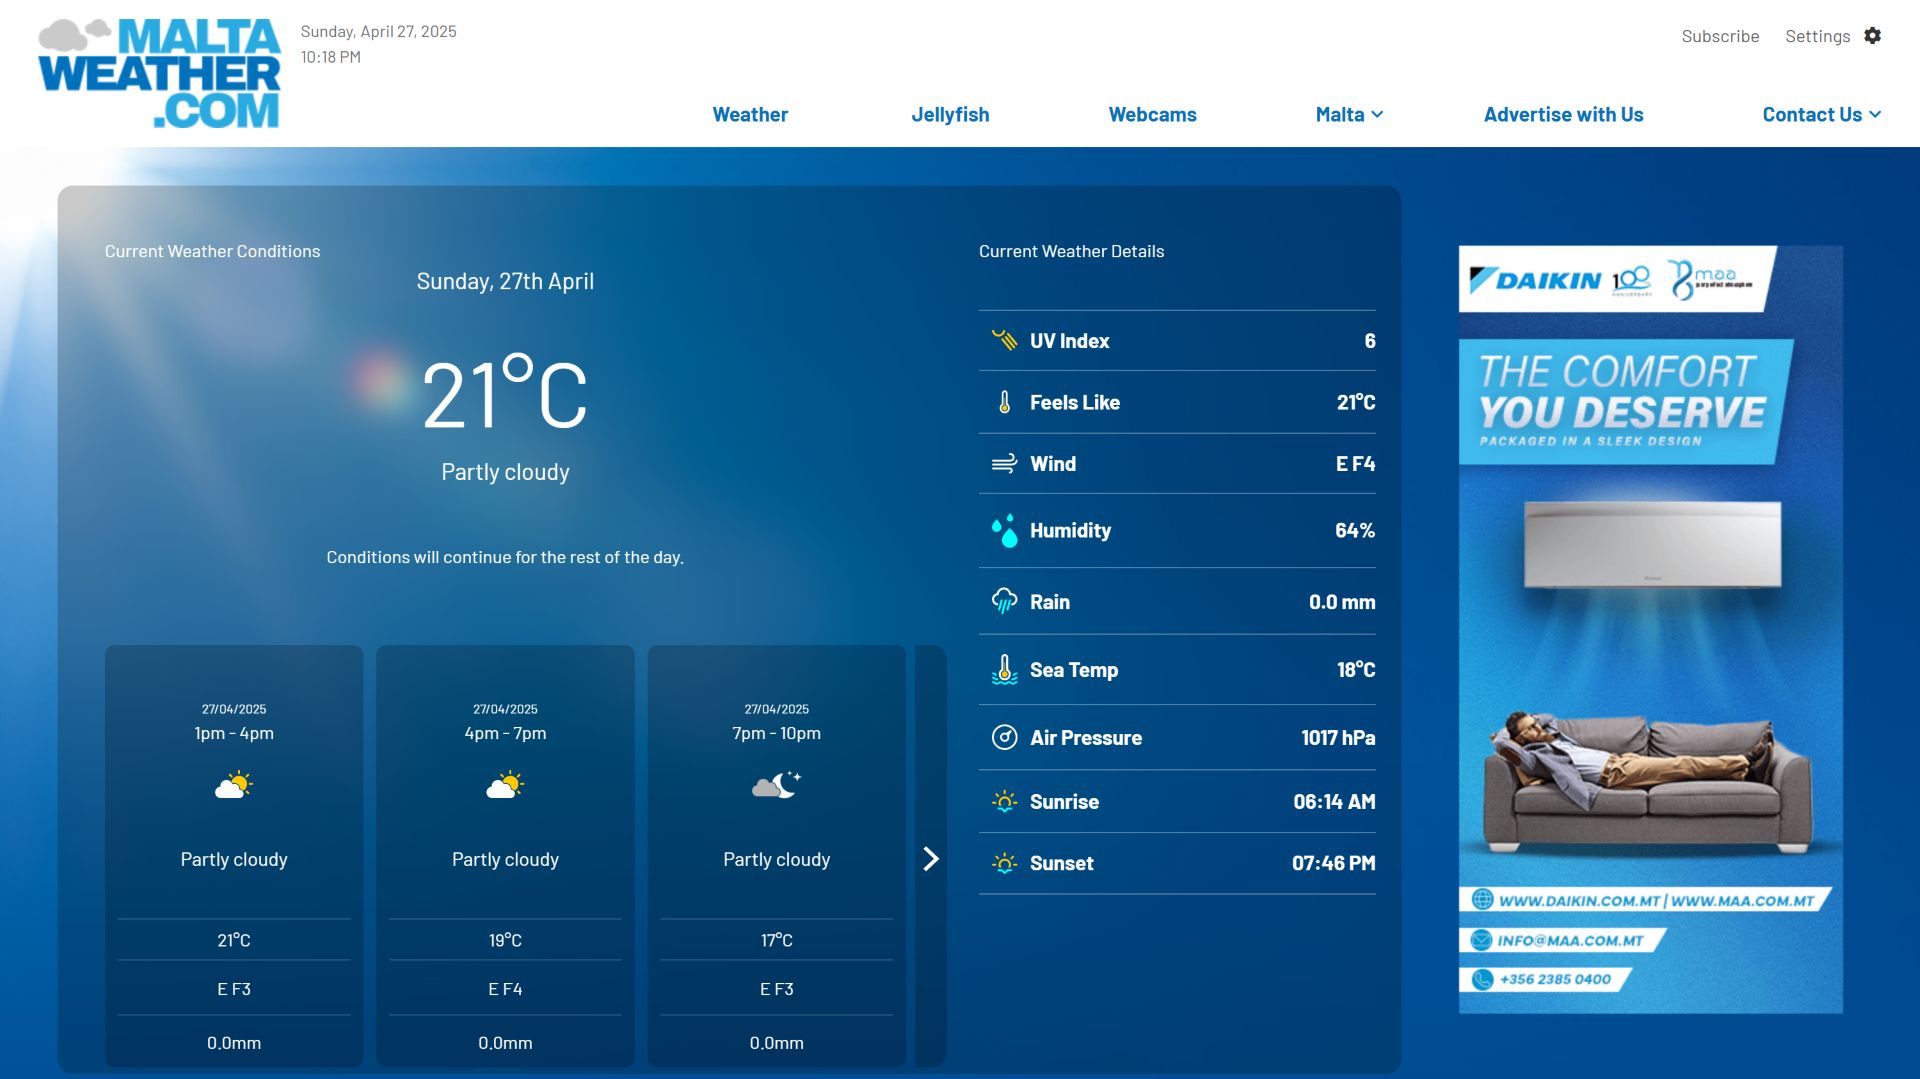This screenshot has height=1079, width=1920.
Task: Click the 4pm - 7pm partly cloudy icon
Action: (x=505, y=785)
